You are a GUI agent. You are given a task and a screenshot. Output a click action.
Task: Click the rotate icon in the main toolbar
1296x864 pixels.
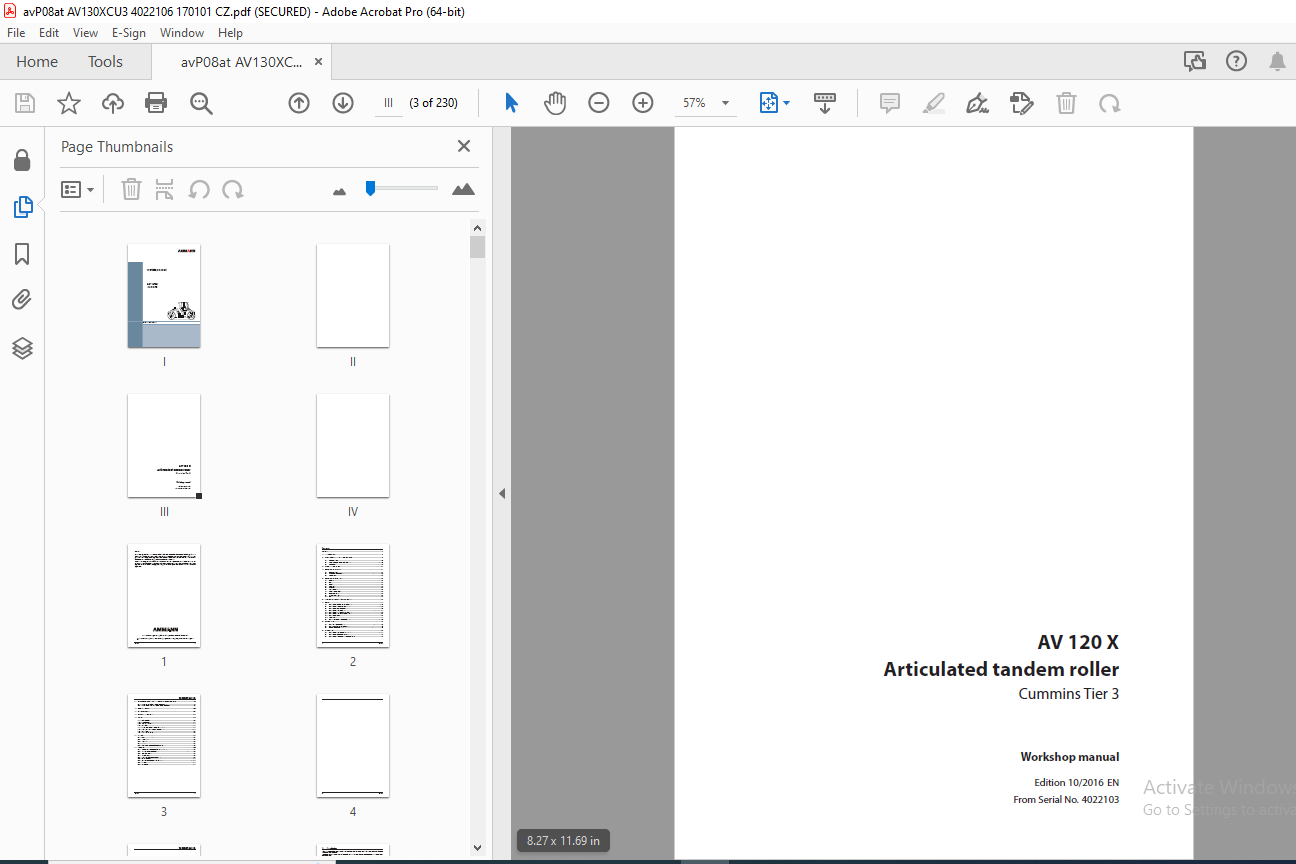click(x=1110, y=103)
